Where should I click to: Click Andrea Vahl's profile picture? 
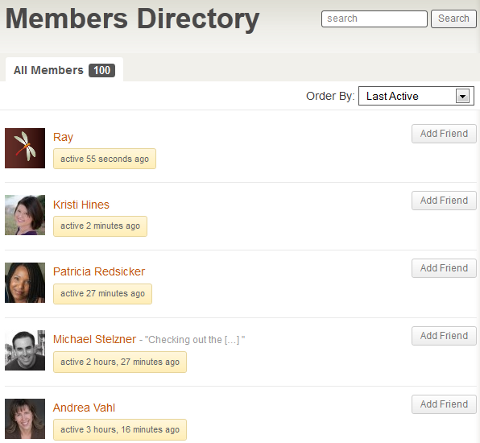[25, 419]
